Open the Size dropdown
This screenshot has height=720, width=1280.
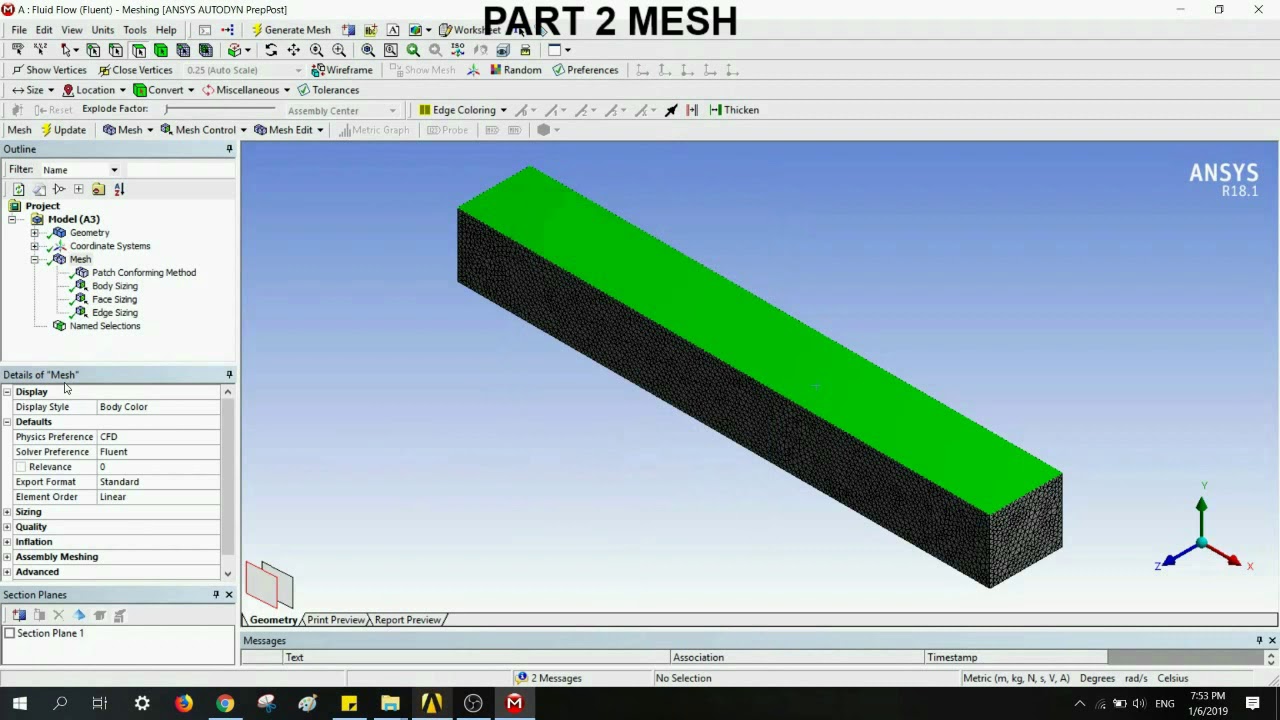click(x=33, y=90)
